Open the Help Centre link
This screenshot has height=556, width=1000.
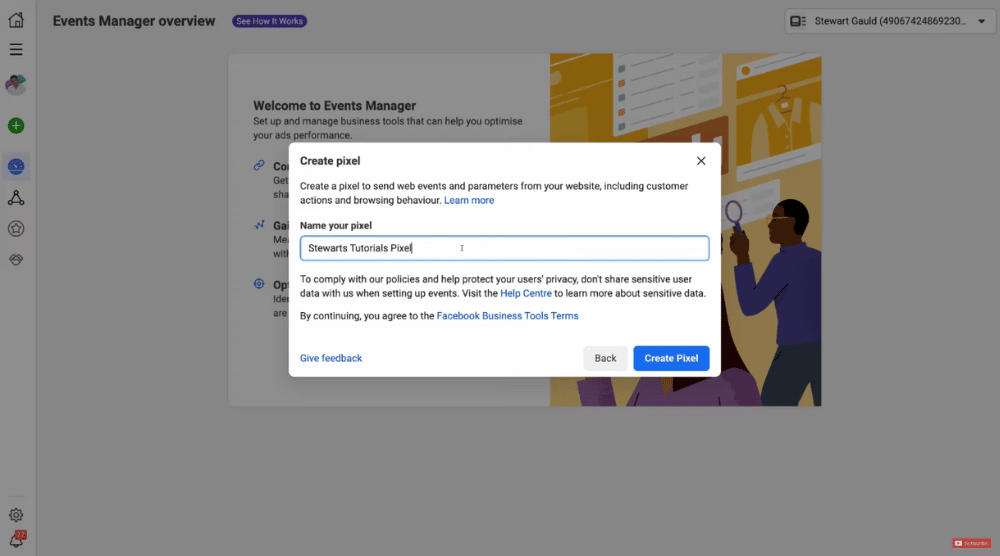tap(526, 293)
